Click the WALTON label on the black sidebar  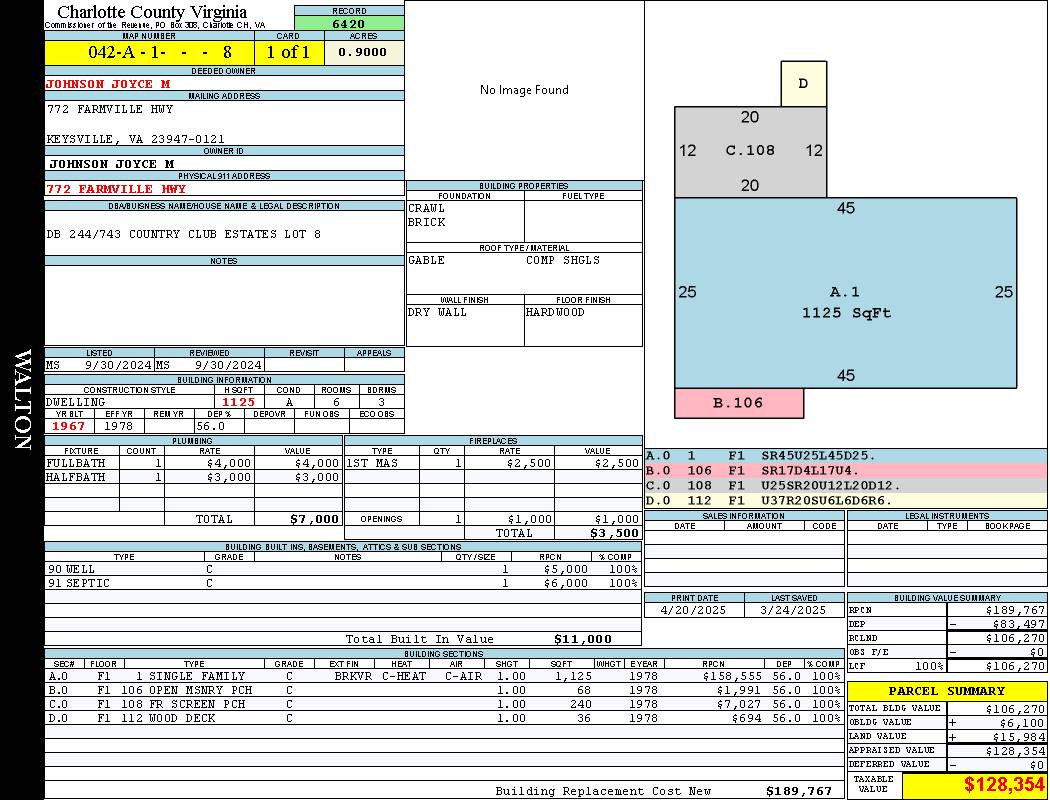pos(22,398)
